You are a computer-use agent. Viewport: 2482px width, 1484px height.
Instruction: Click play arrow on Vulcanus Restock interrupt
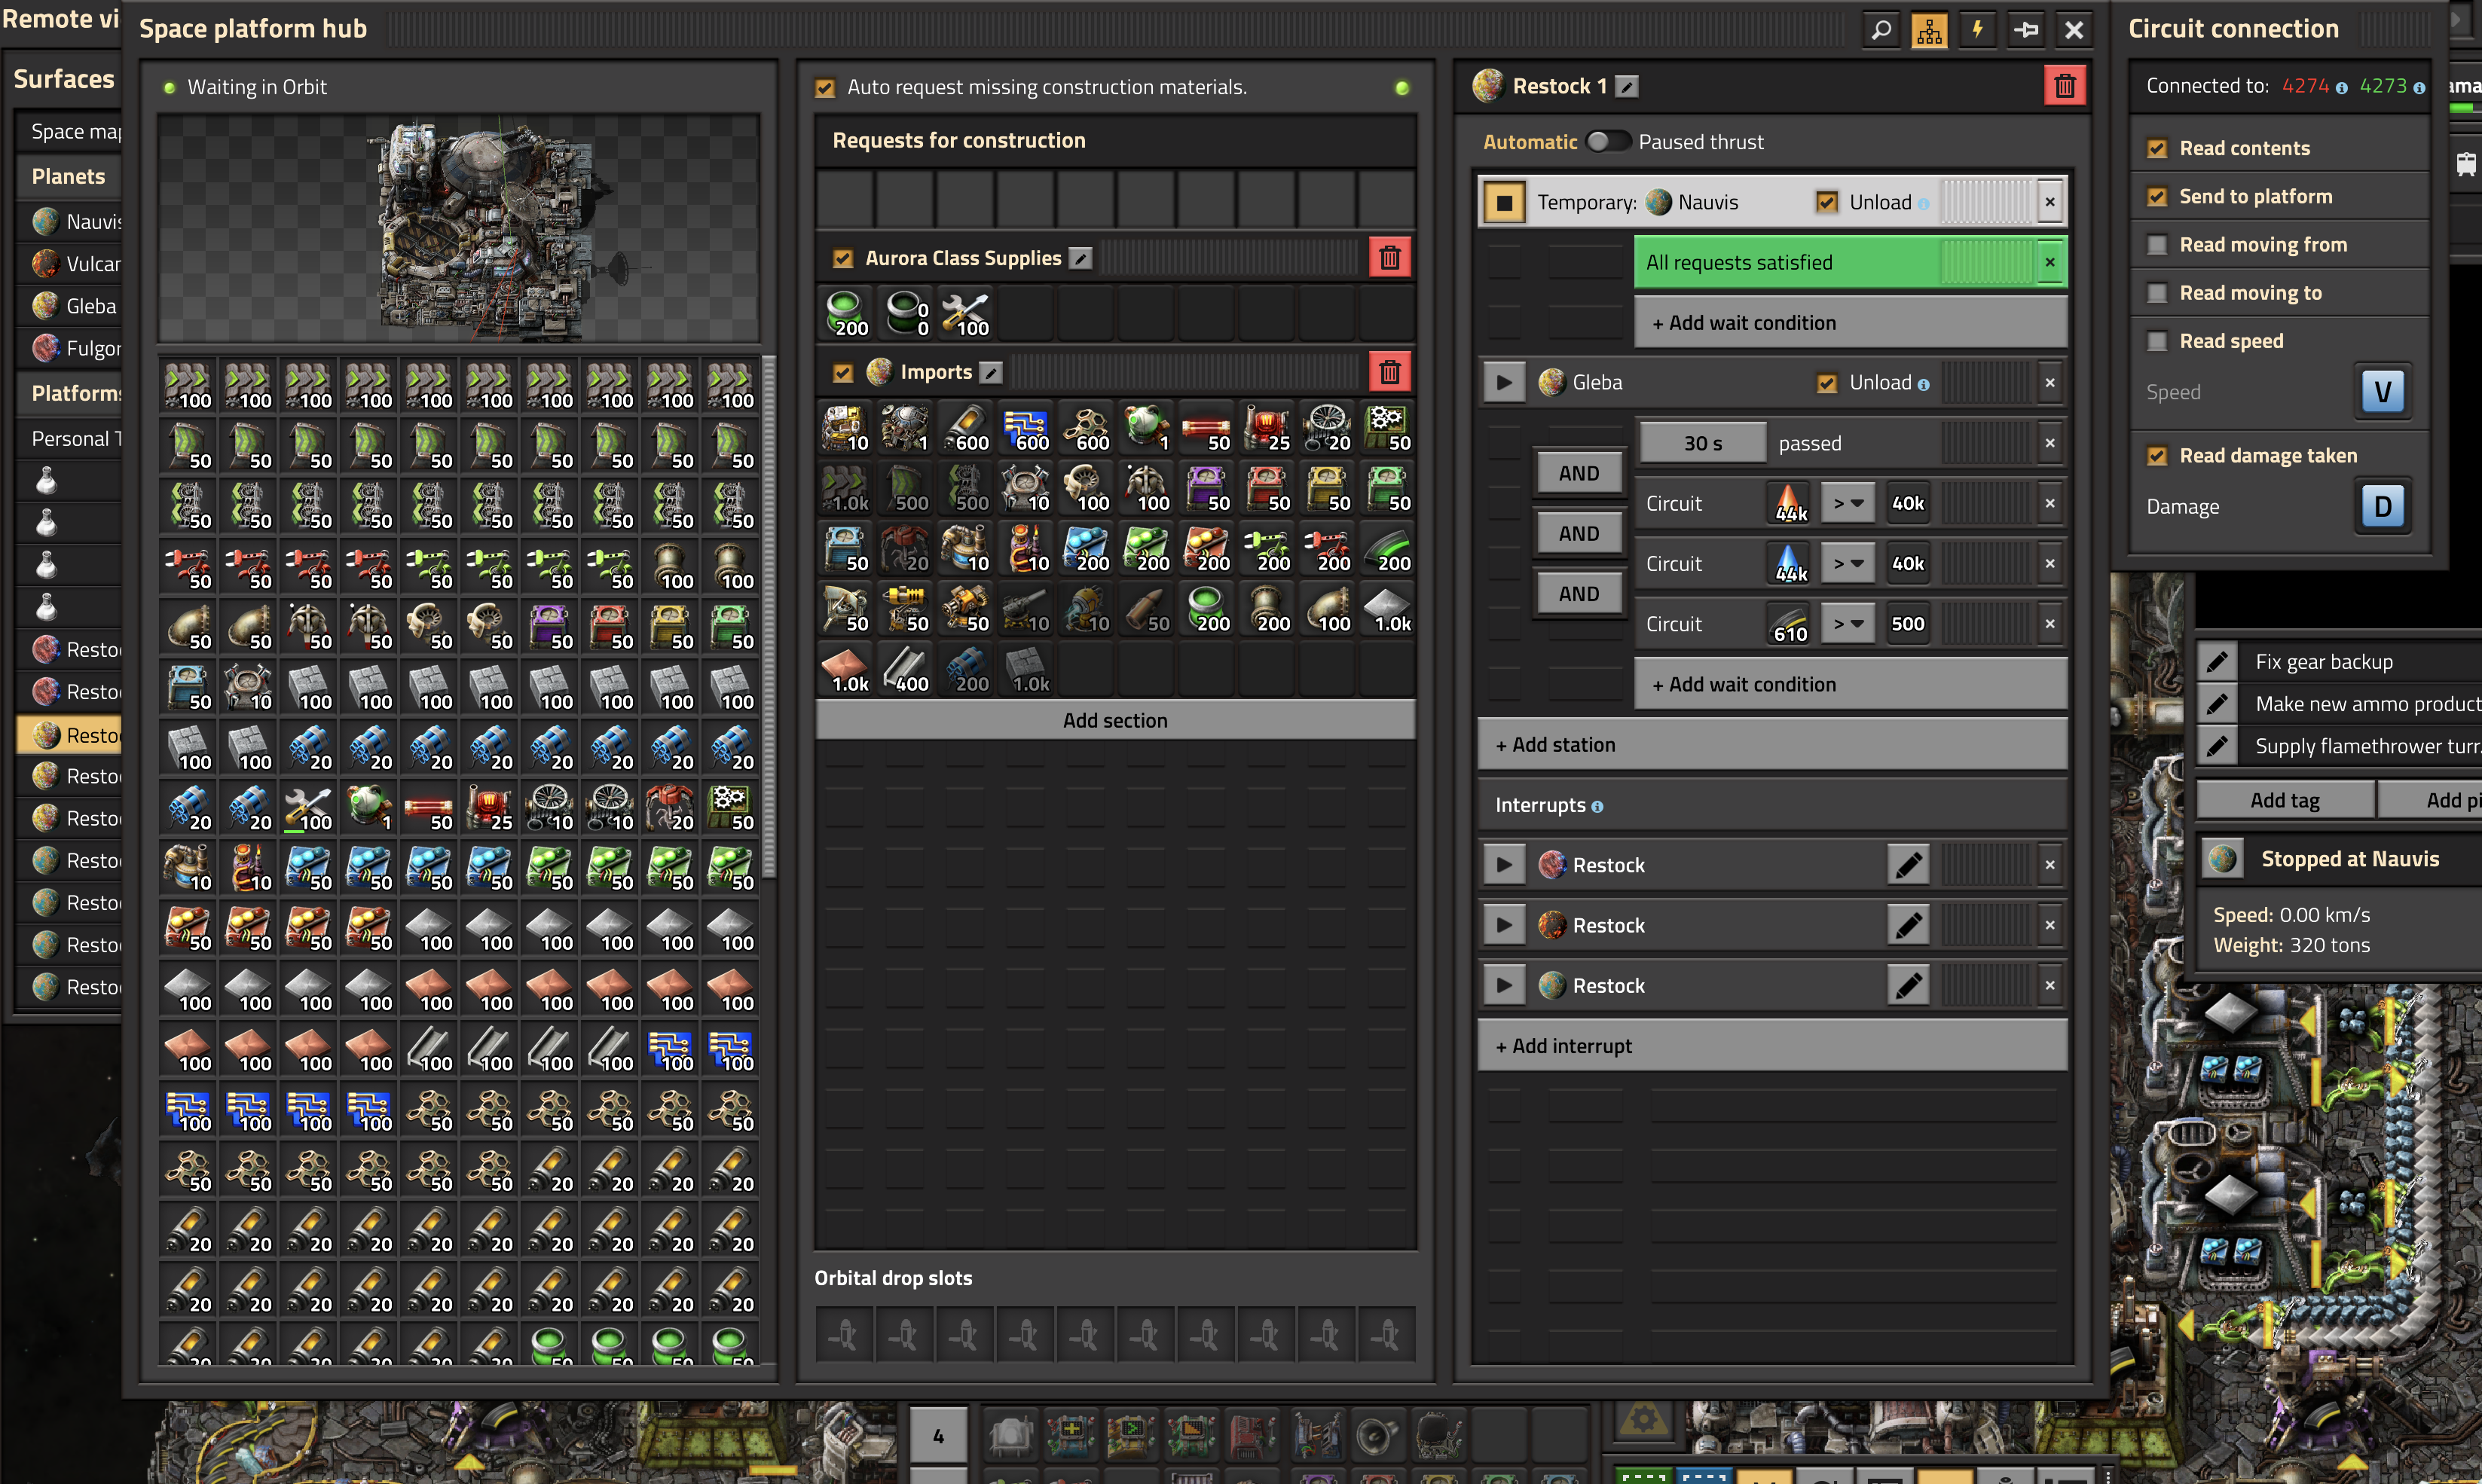(1504, 925)
